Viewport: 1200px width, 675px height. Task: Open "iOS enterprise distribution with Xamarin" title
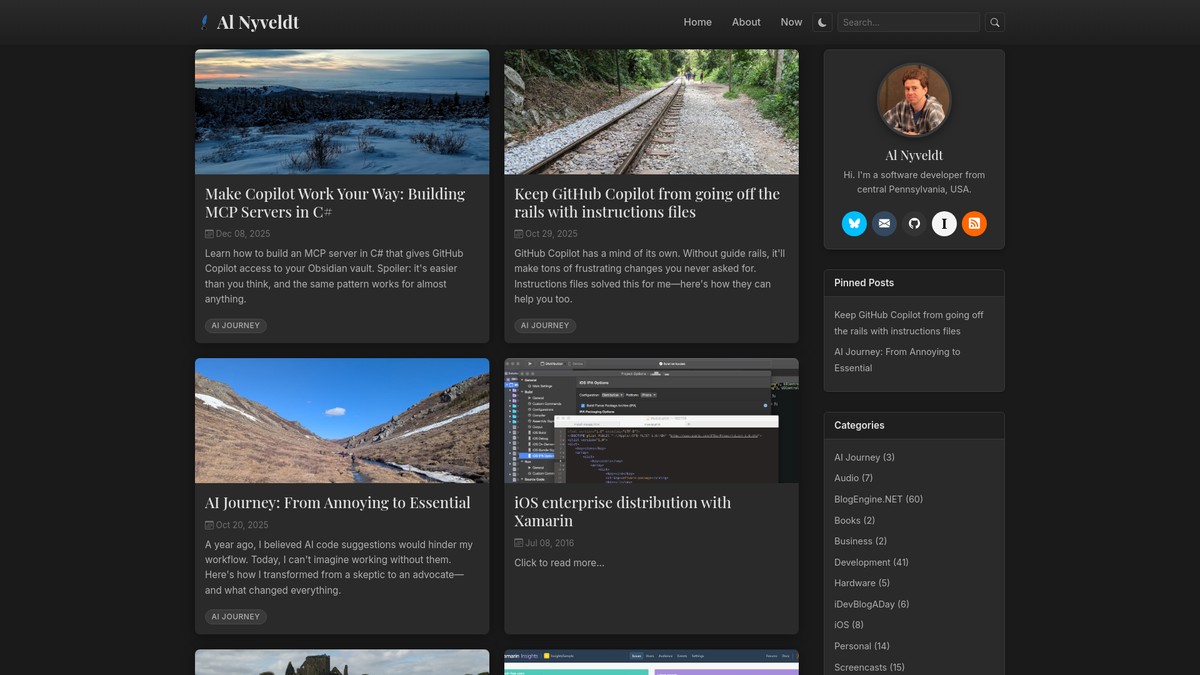pyautogui.click(x=622, y=512)
